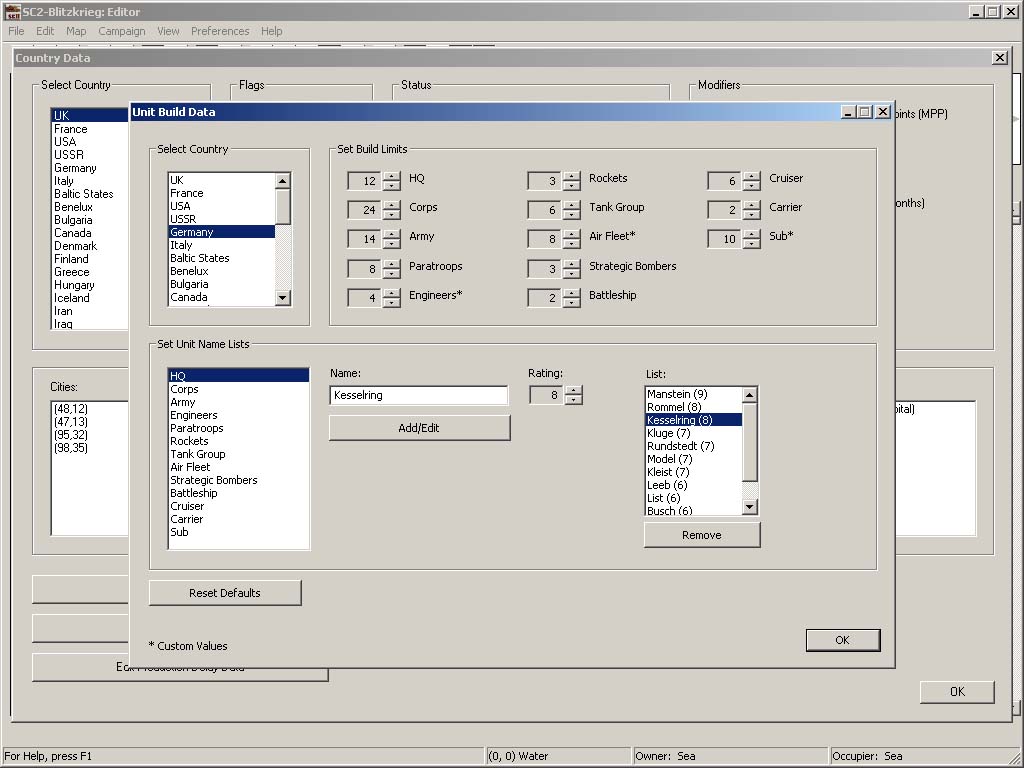The width and height of the screenshot is (1024, 768).
Task: Click the Name input field
Action: [418, 395]
